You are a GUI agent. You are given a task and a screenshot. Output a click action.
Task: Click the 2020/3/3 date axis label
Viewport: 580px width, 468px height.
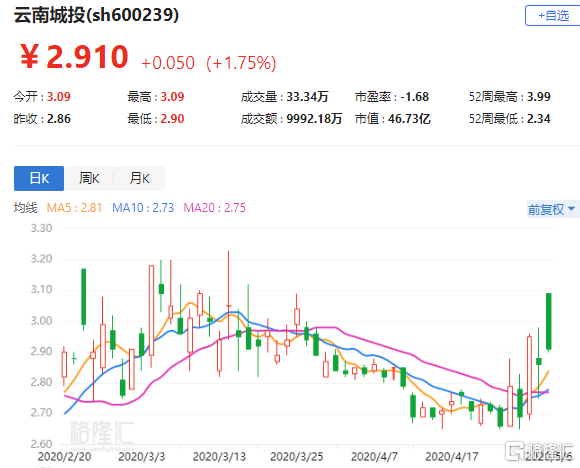[141, 457]
